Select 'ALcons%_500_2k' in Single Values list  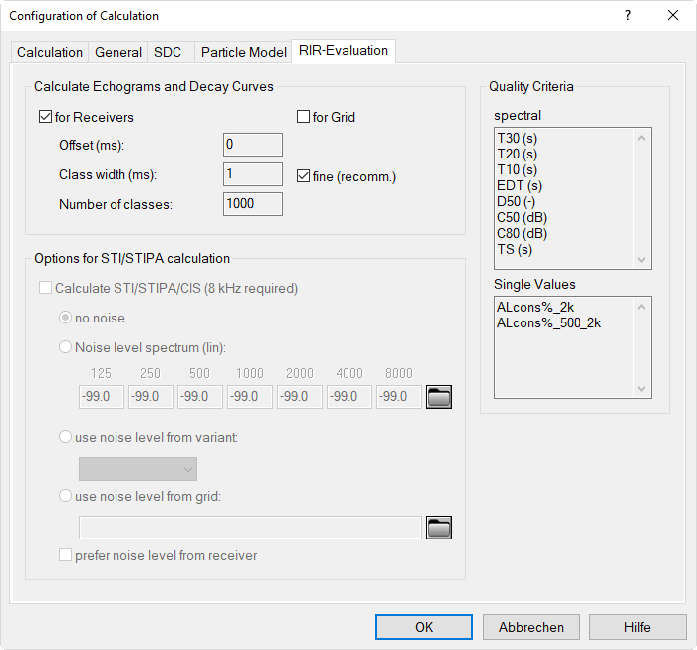(x=549, y=323)
